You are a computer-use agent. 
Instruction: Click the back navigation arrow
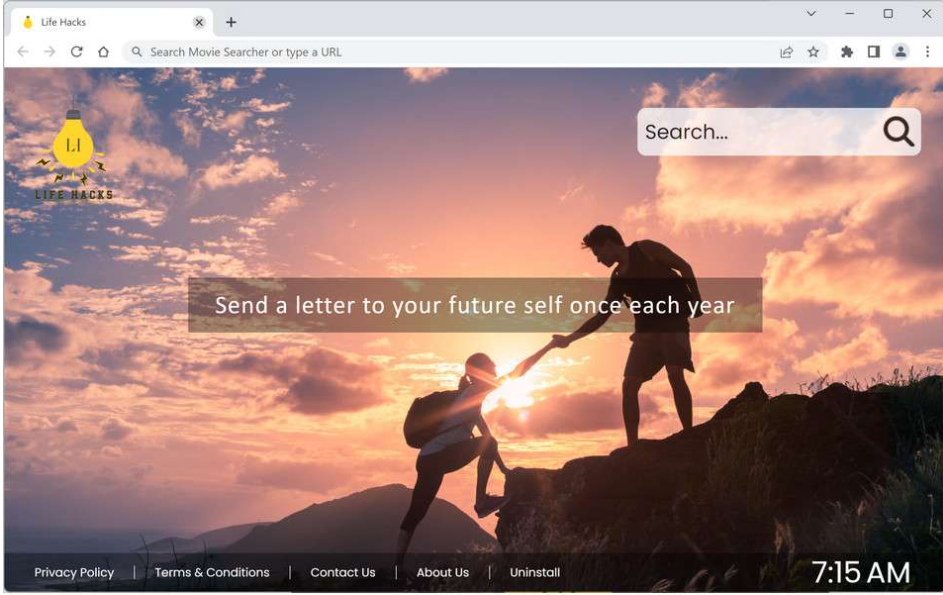pos(23,52)
